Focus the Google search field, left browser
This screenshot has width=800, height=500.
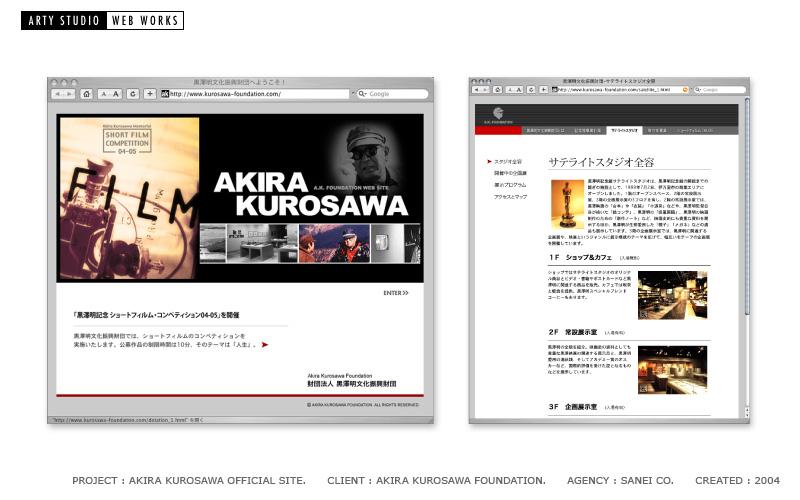[x=392, y=94]
